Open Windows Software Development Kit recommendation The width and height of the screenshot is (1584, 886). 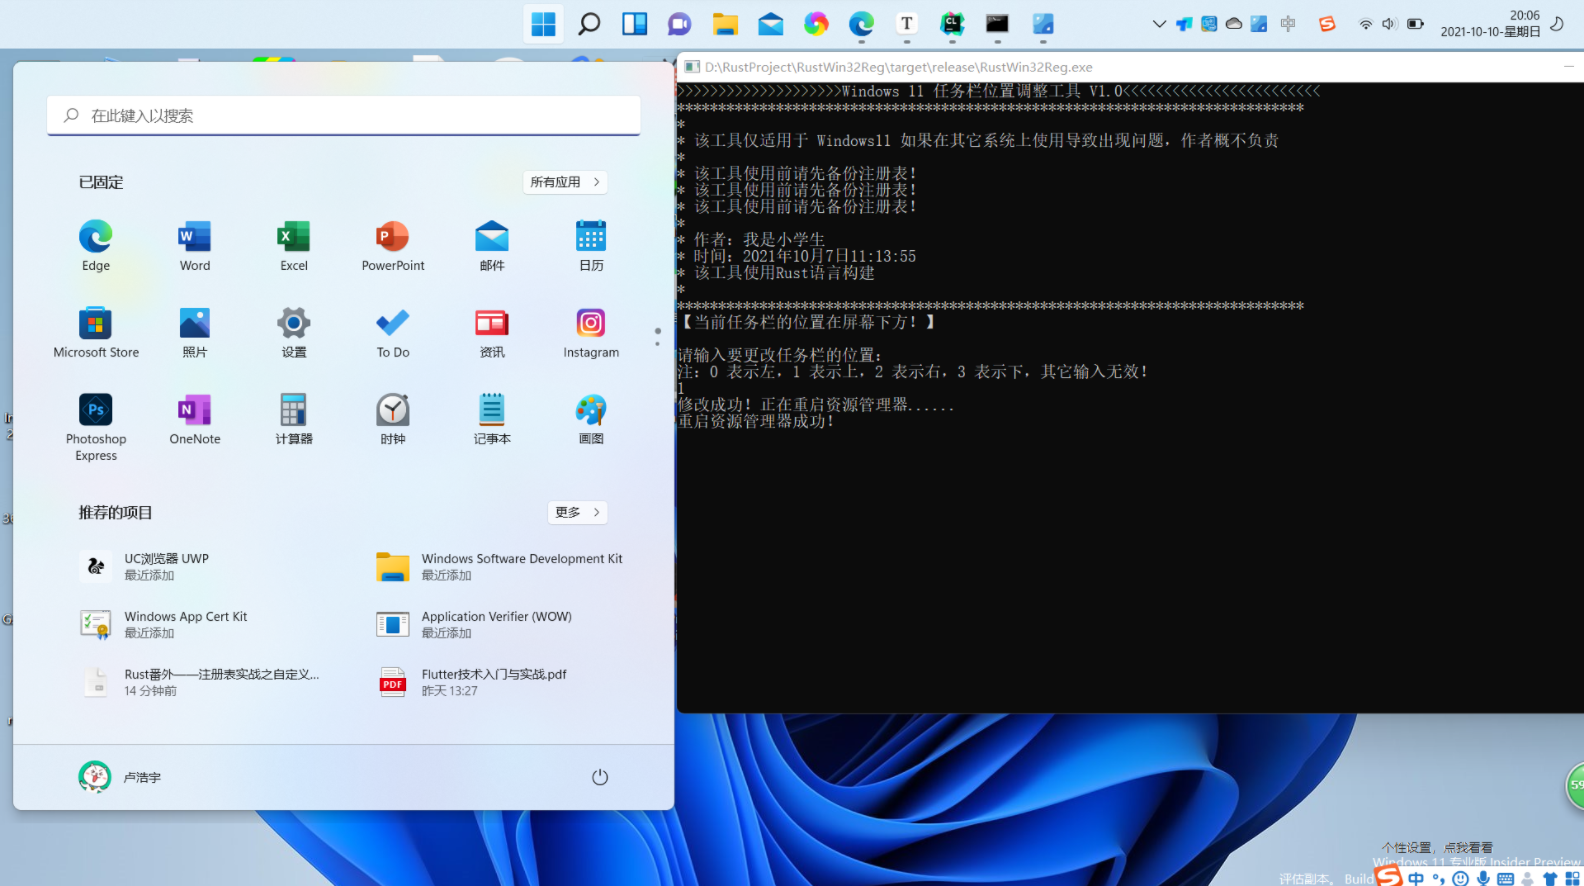pyautogui.click(x=500, y=567)
